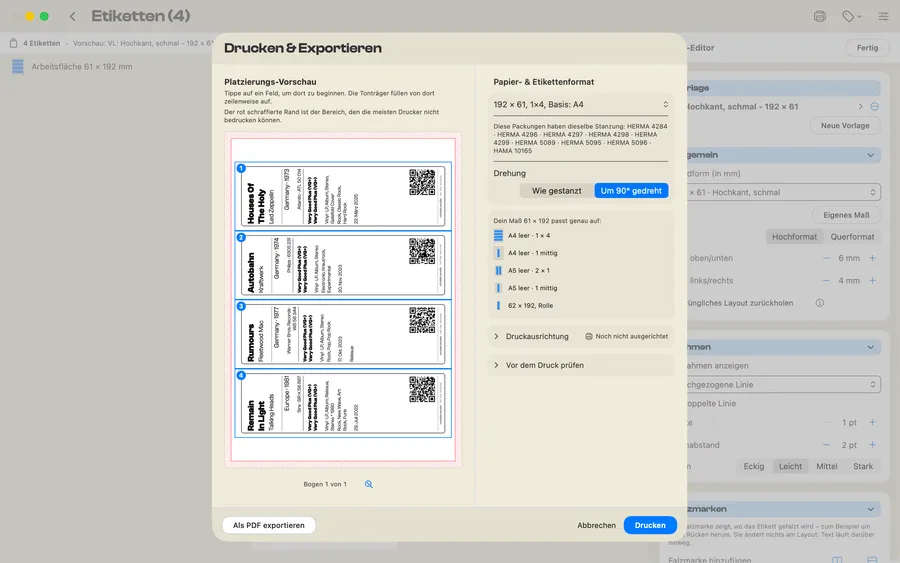The image size is (900, 563).
Task: Select 'Um 90° gedreht' rotation option
Action: [x=631, y=191]
